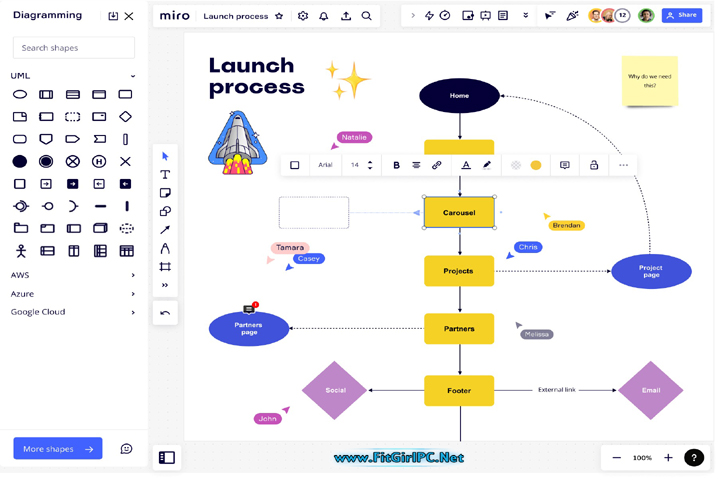Choose the text tool in the toolbar
720x480 pixels.
(x=165, y=175)
